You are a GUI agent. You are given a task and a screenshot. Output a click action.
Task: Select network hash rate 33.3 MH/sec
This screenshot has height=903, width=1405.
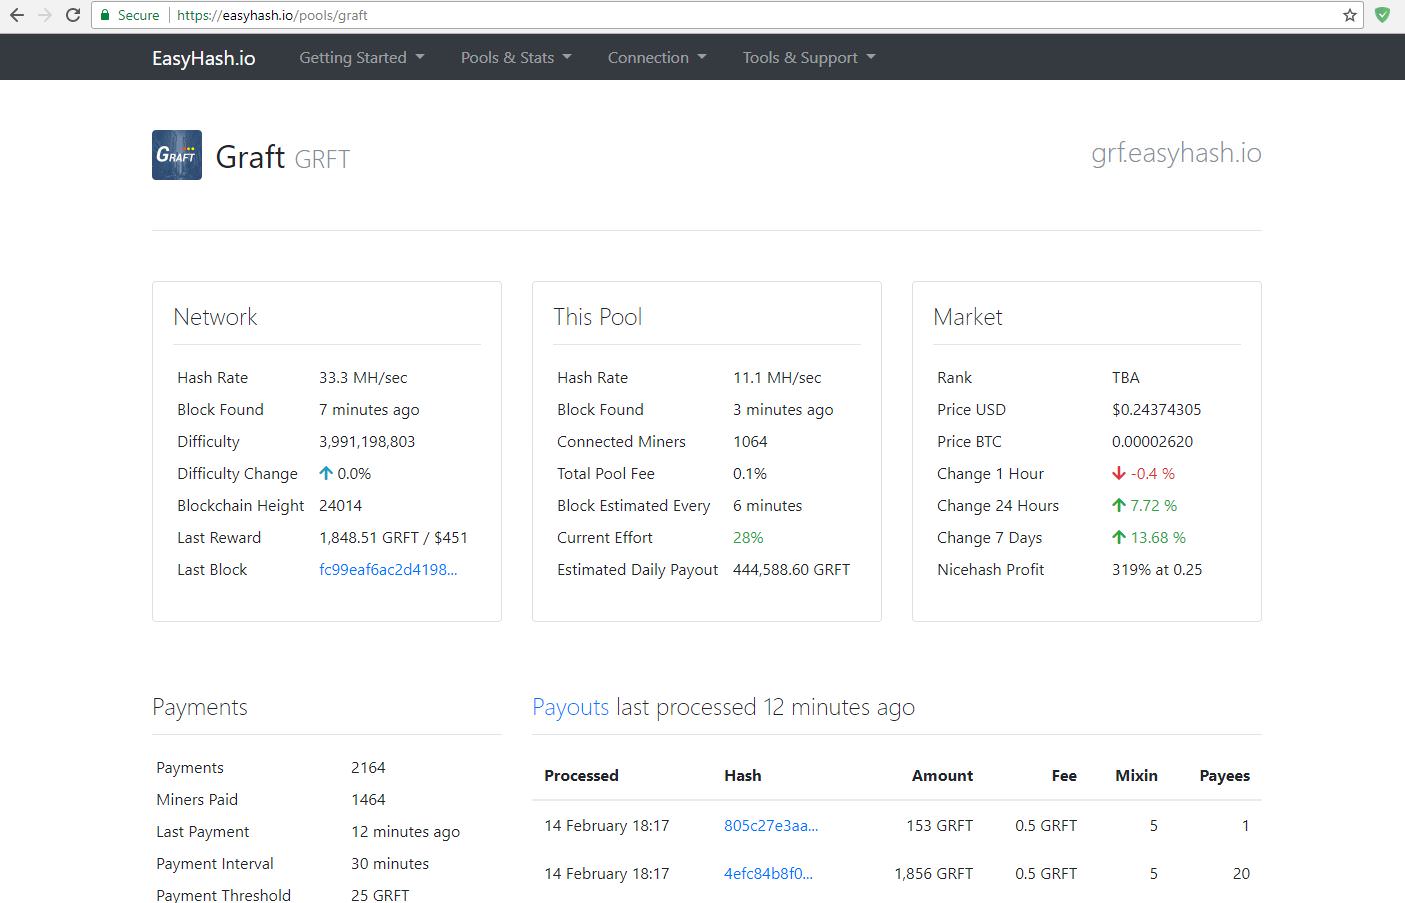(363, 377)
